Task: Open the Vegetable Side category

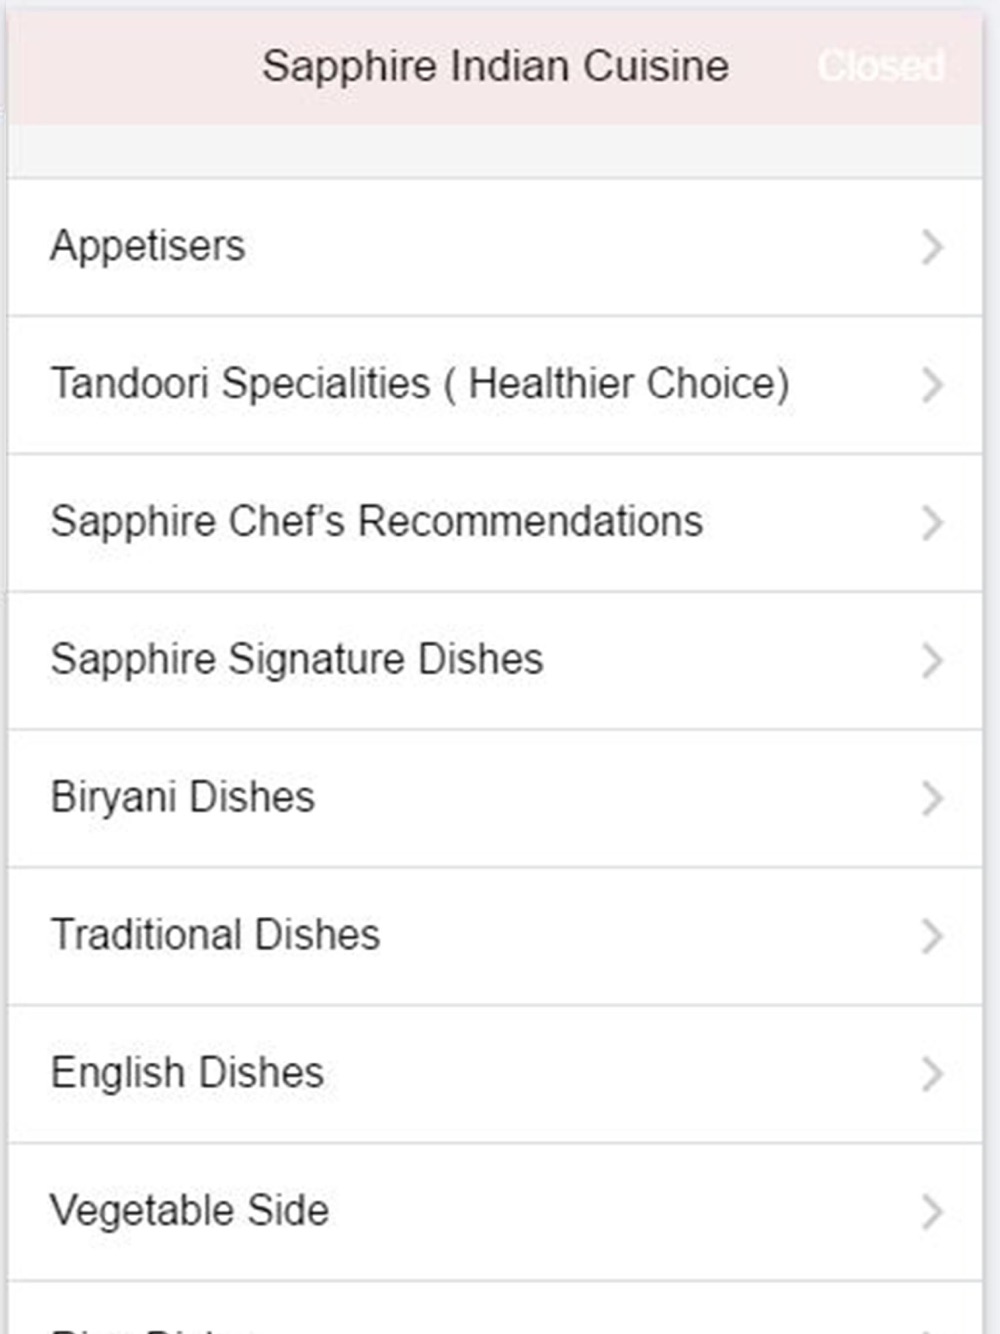Action: point(495,1212)
